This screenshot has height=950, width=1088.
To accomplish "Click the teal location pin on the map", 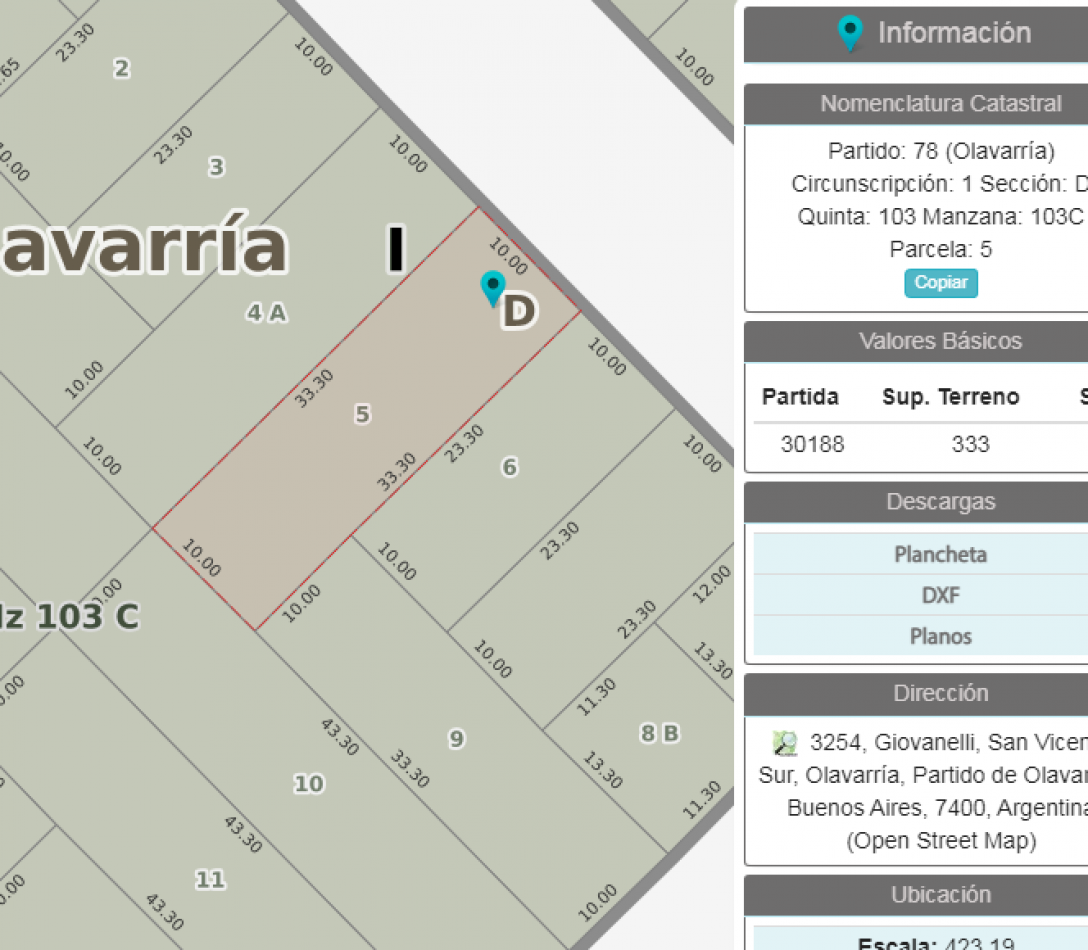I will pyautogui.click(x=492, y=287).
